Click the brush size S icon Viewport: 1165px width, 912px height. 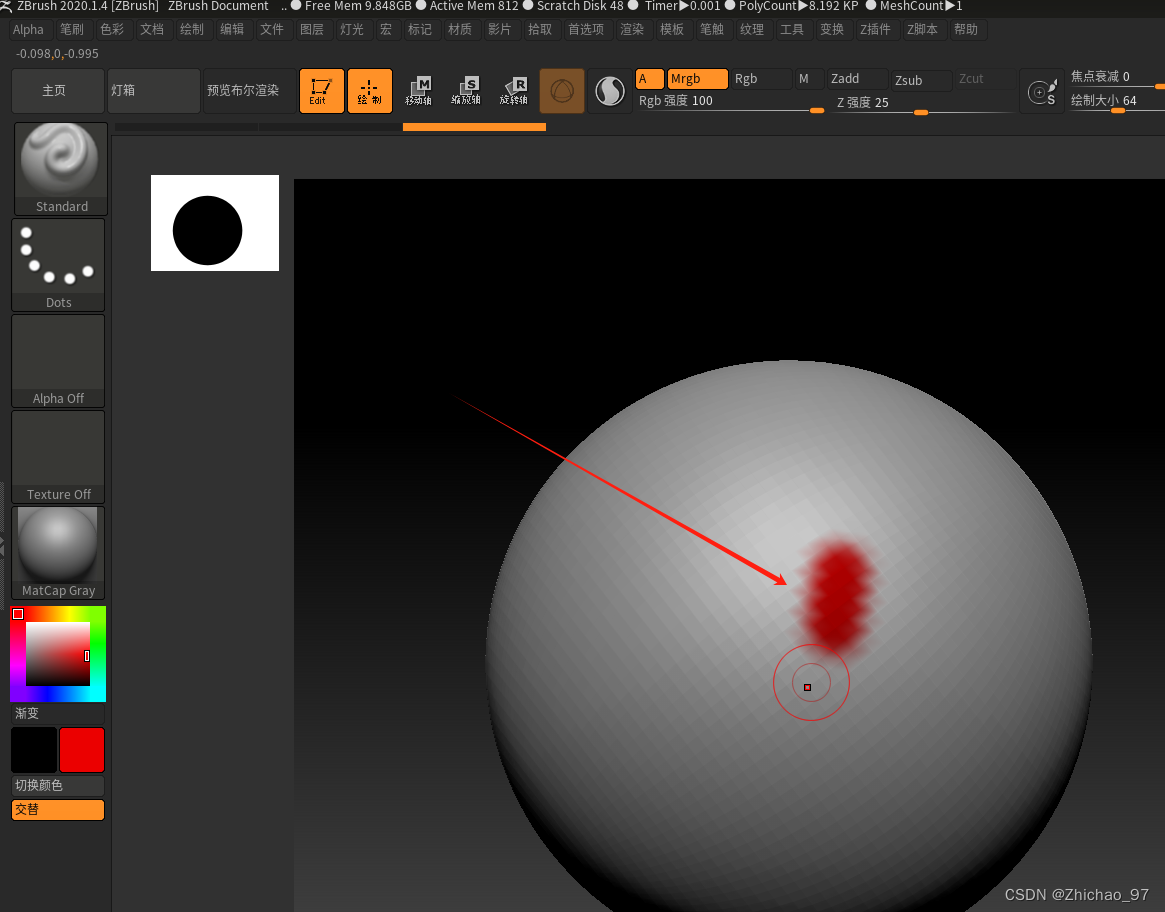coord(1042,91)
